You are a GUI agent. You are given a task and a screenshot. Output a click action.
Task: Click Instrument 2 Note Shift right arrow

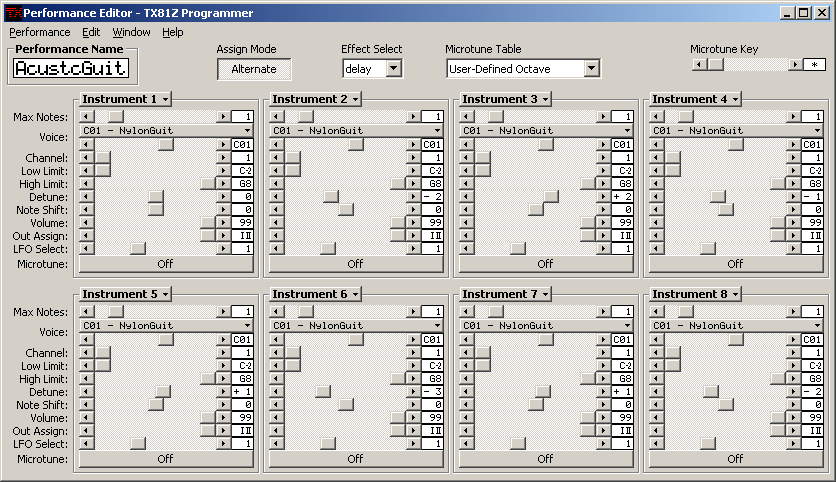coord(413,210)
